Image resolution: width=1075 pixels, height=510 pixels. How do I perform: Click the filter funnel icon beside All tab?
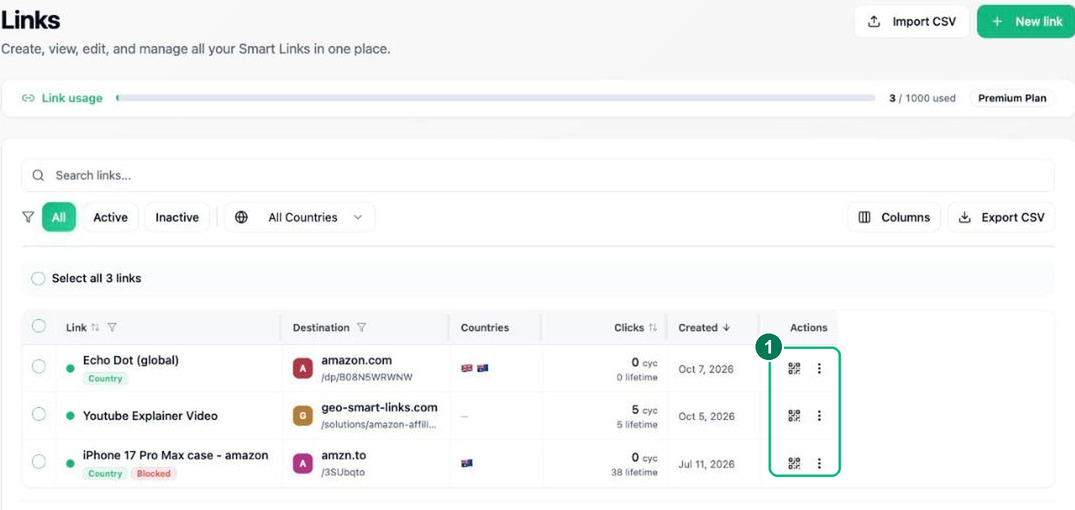pyautogui.click(x=27, y=217)
